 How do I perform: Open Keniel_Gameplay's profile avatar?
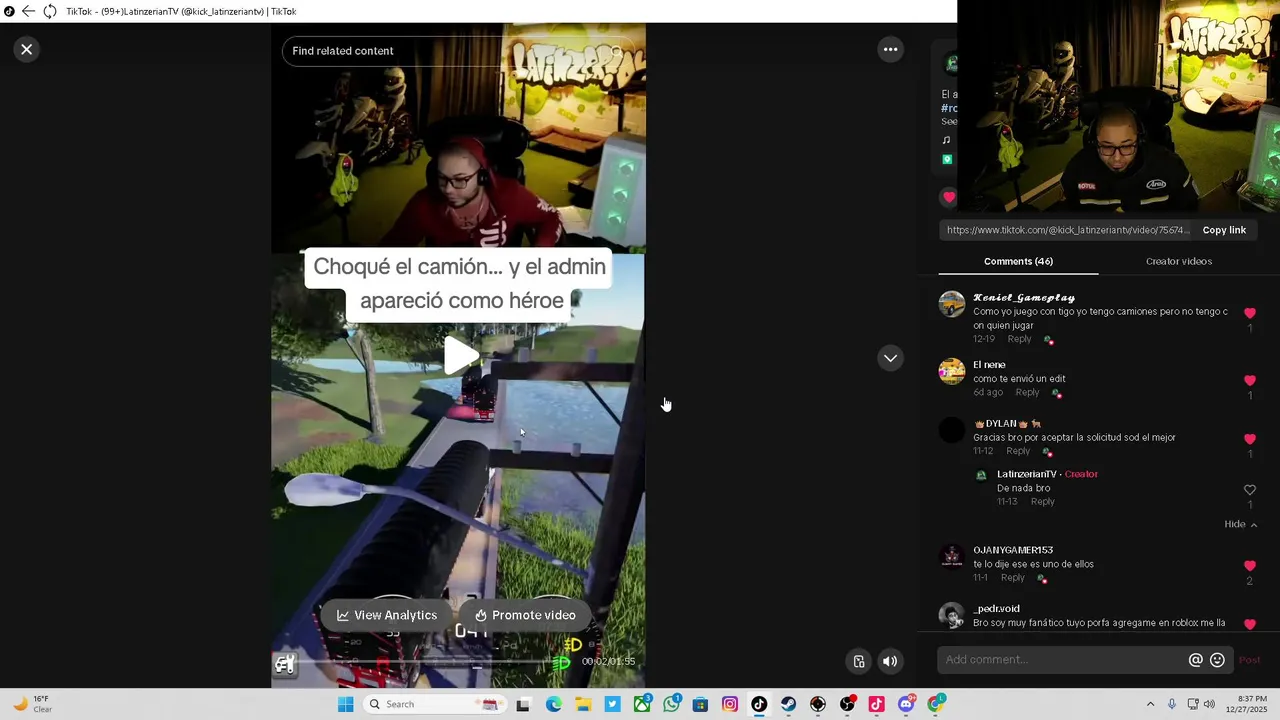[952, 304]
